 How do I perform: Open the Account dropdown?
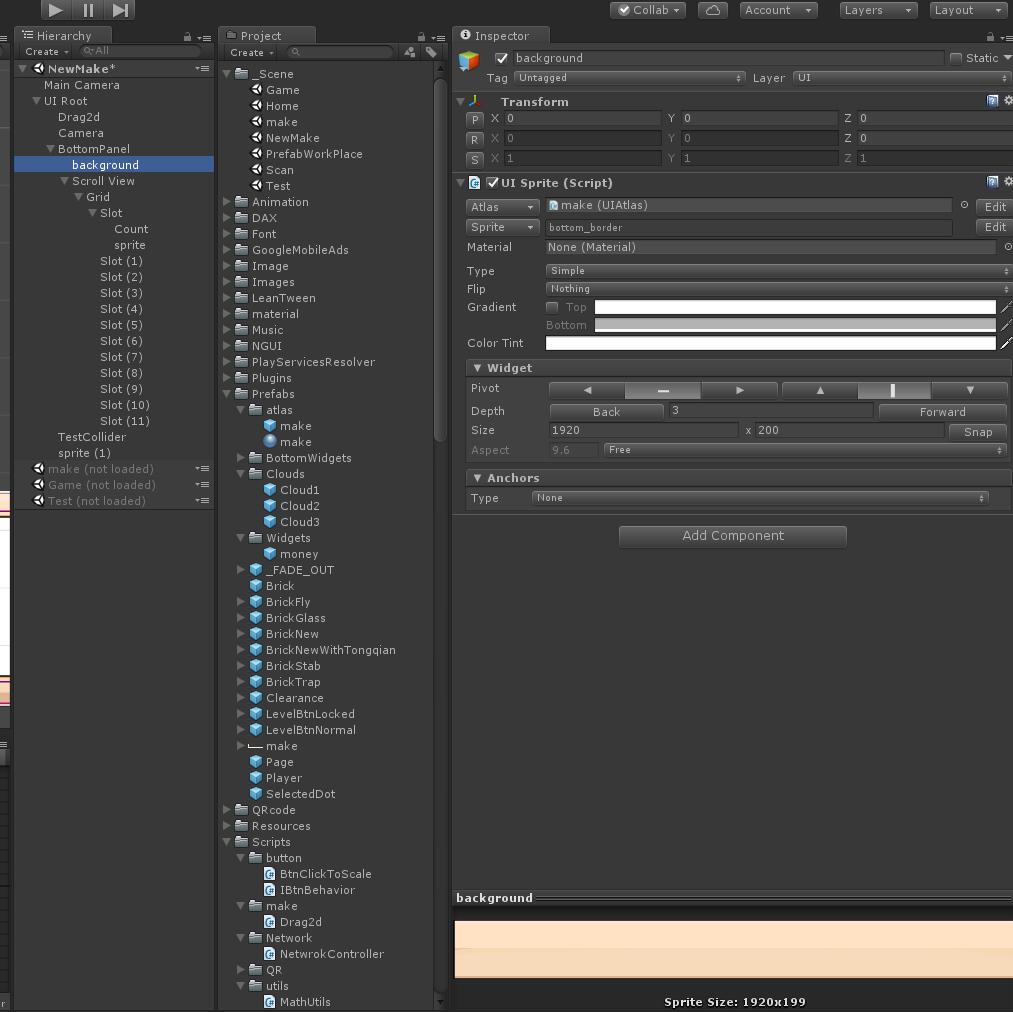pyautogui.click(x=778, y=10)
